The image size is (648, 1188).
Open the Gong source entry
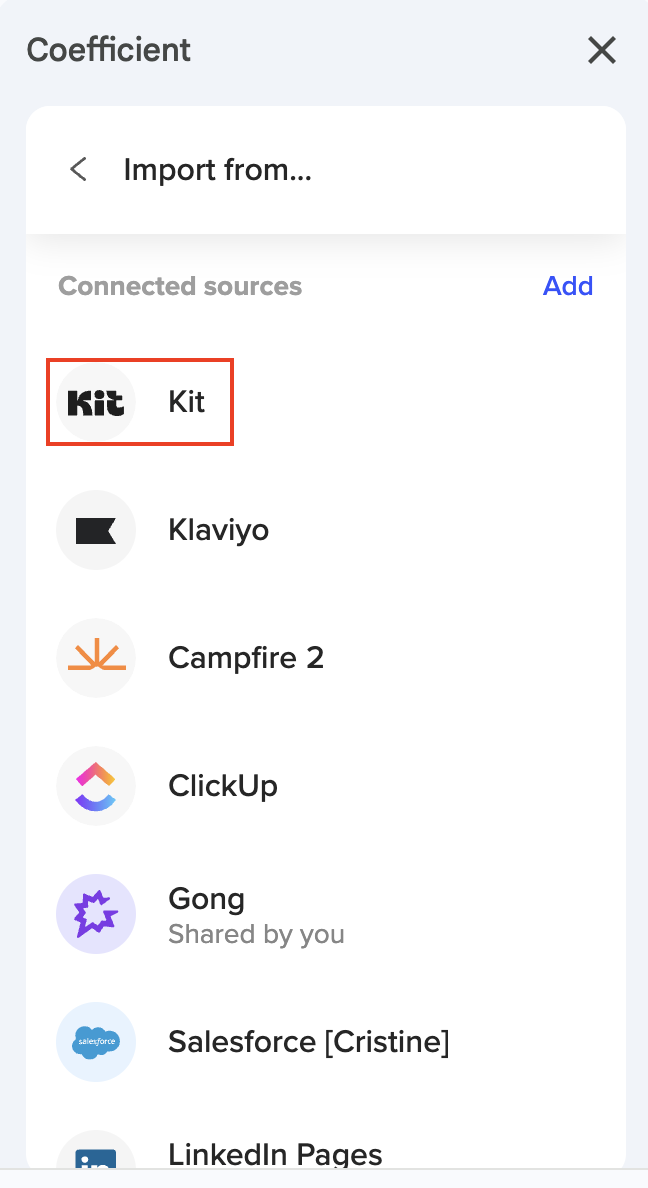pos(207,899)
